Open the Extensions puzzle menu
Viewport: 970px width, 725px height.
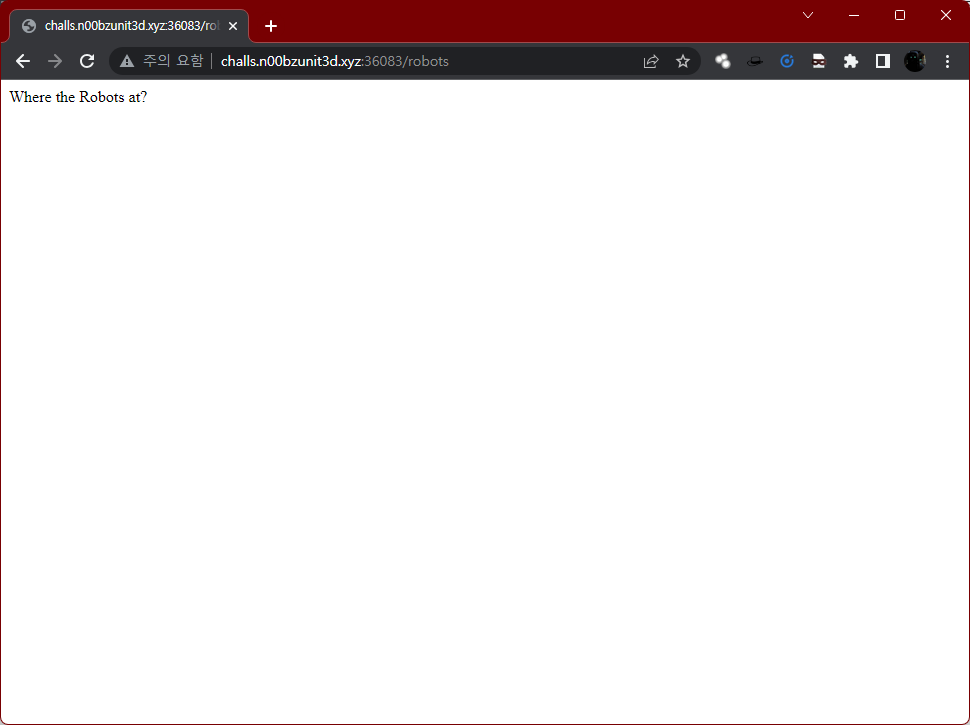pyautogui.click(x=851, y=61)
